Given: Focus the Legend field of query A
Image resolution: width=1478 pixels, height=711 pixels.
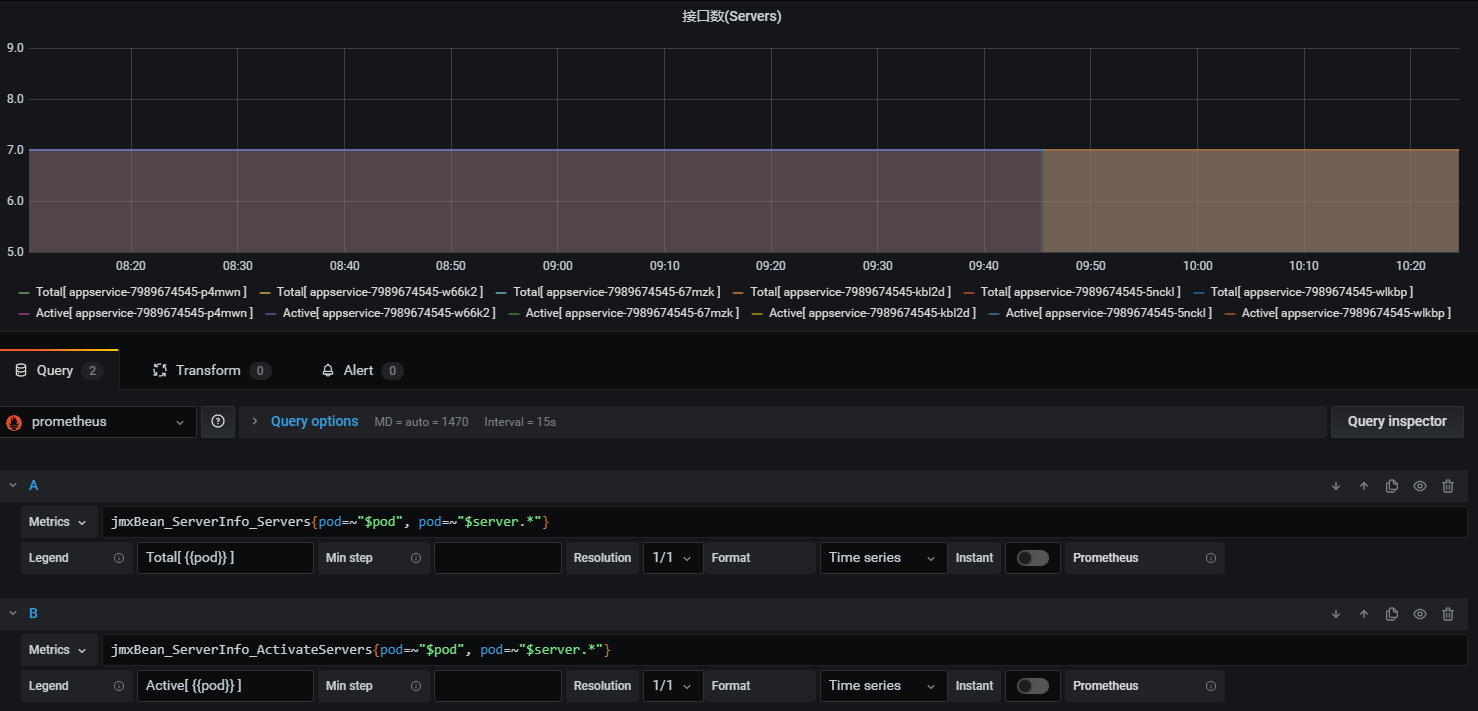Looking at the screenshot, I should tap(225, 558).
